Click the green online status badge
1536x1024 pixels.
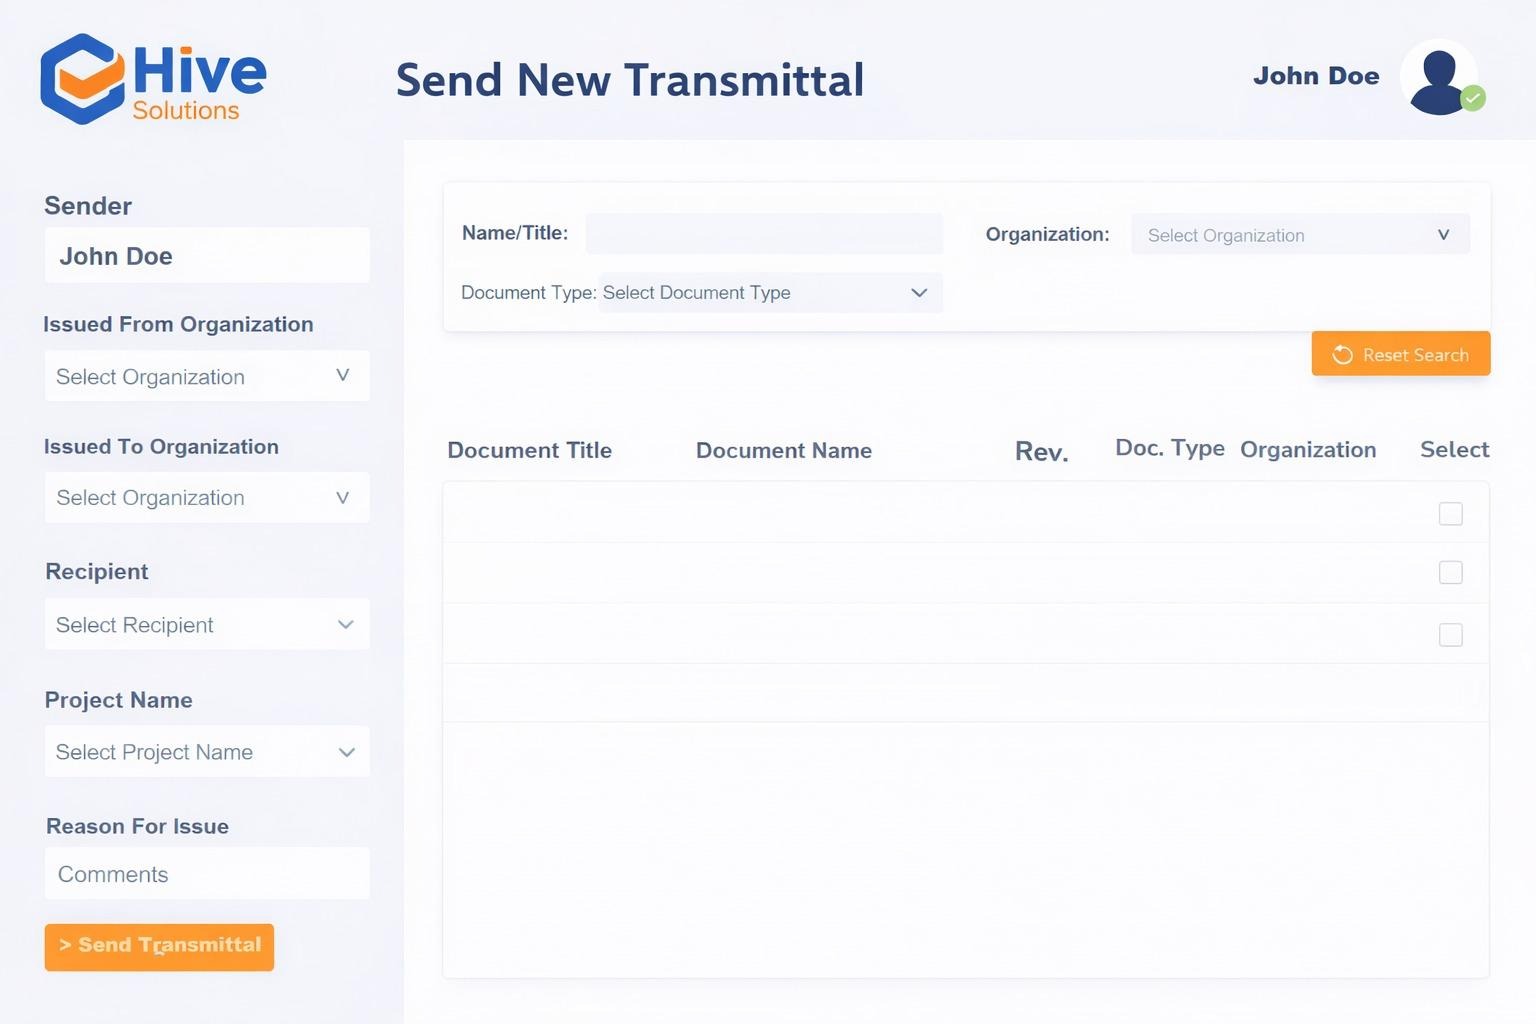click(1473, 98)
